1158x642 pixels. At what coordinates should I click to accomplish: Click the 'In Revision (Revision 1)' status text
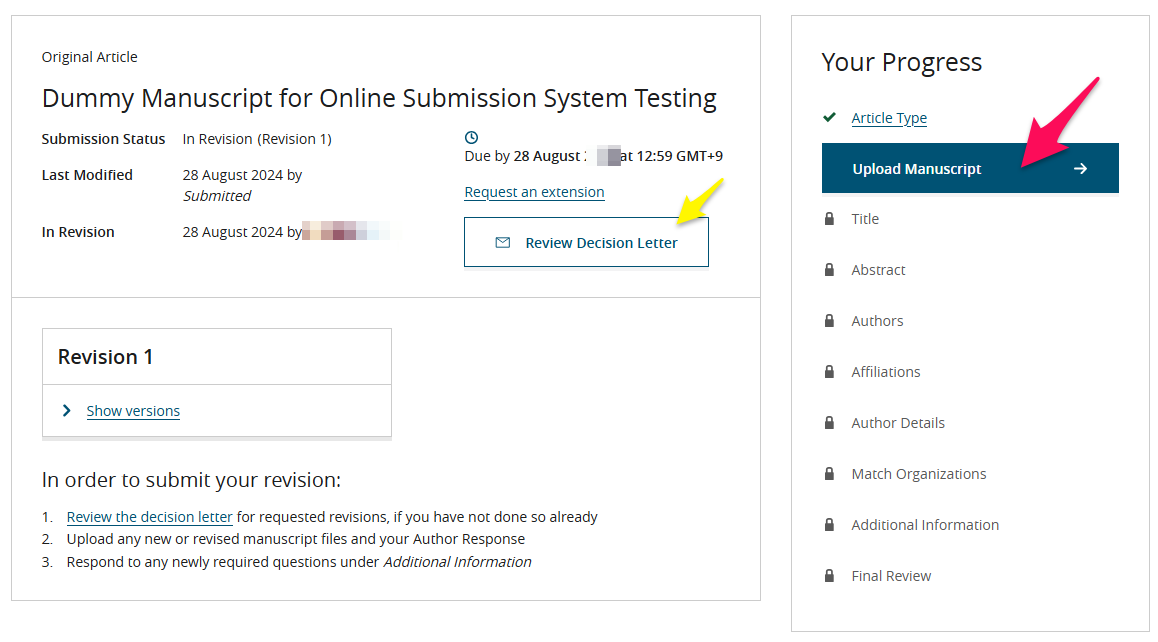tap(257, 139)
